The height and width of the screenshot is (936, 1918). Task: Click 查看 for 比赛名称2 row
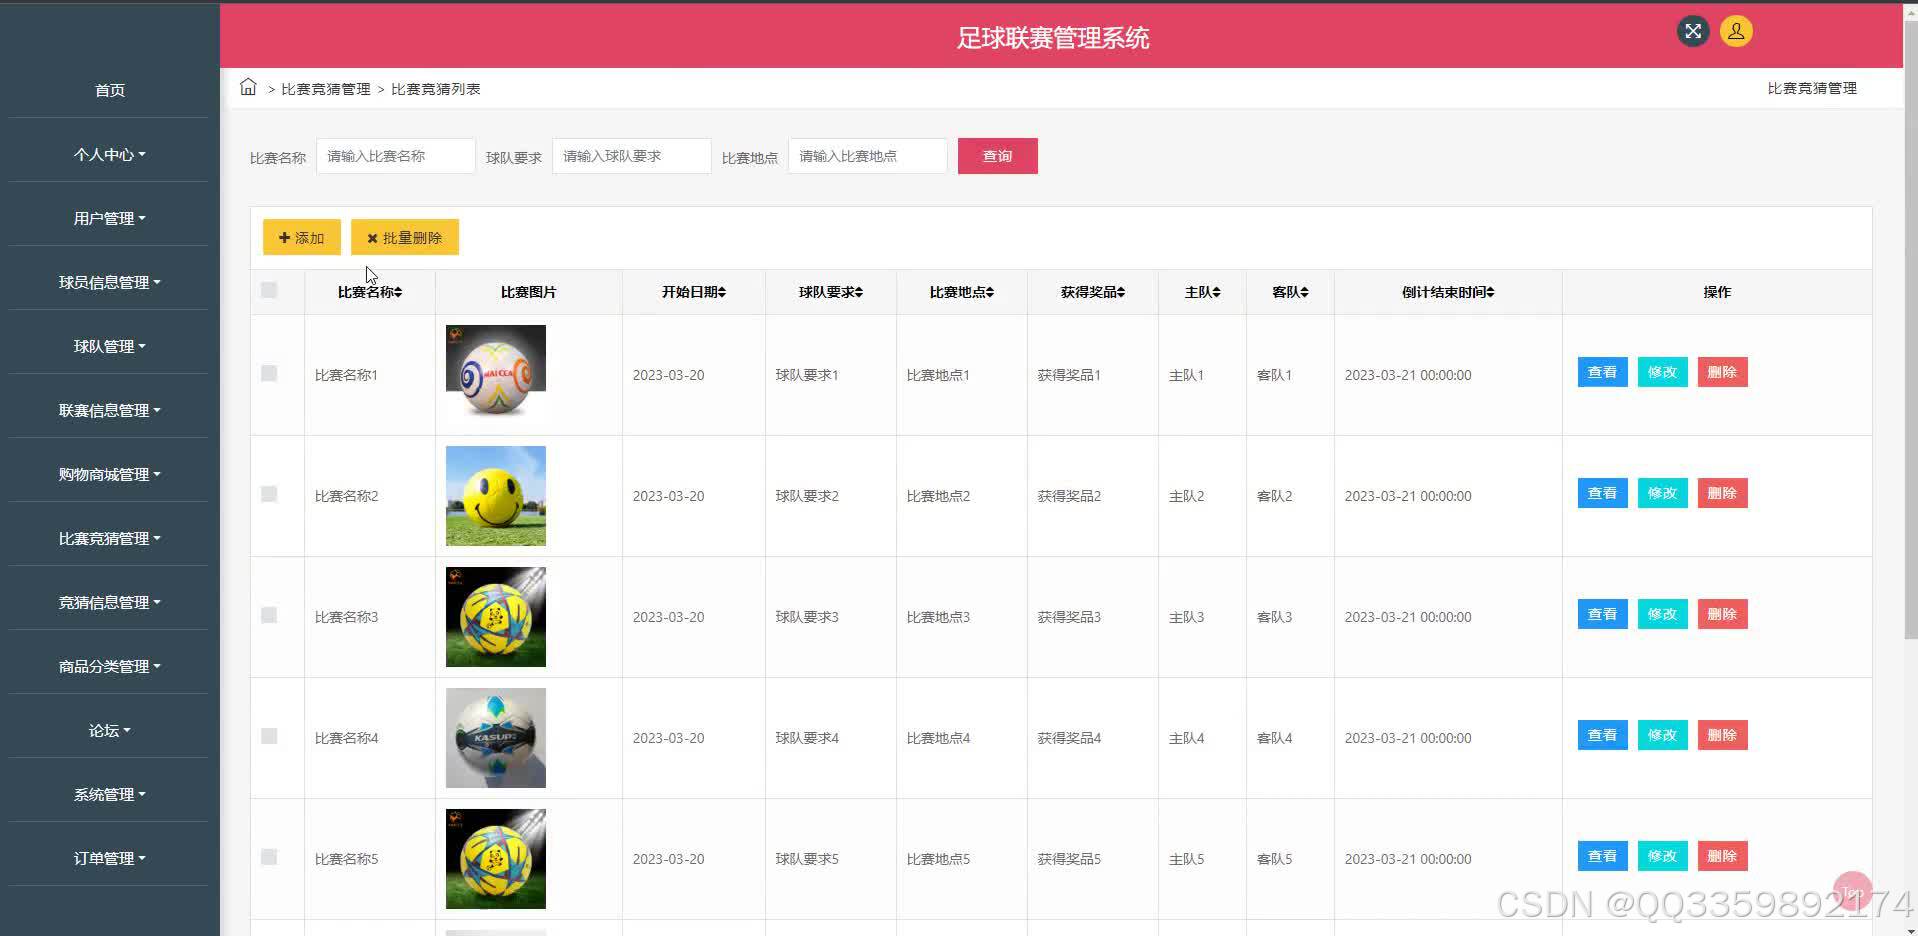[x=1602, y=493]
